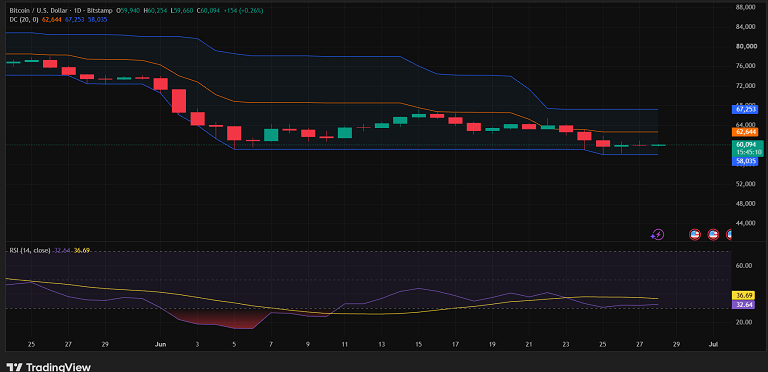Select the green candle on June 11
Viewport: 768px width, 372px height.
point(345,133)
